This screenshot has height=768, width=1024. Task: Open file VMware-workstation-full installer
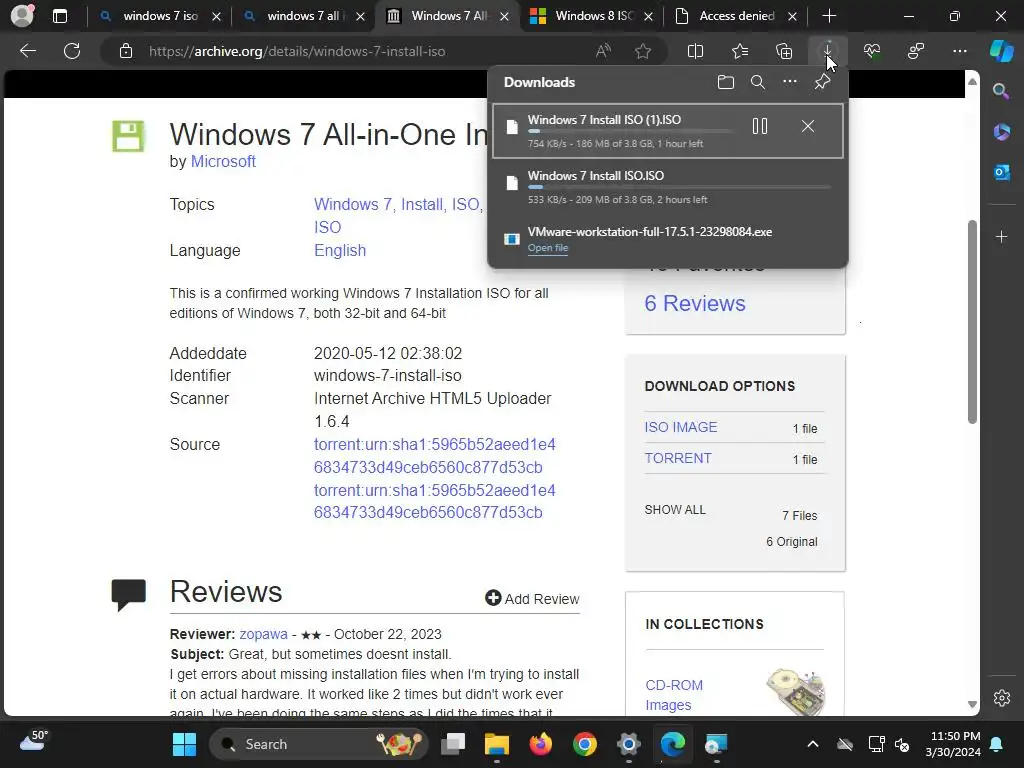point(548,248)
